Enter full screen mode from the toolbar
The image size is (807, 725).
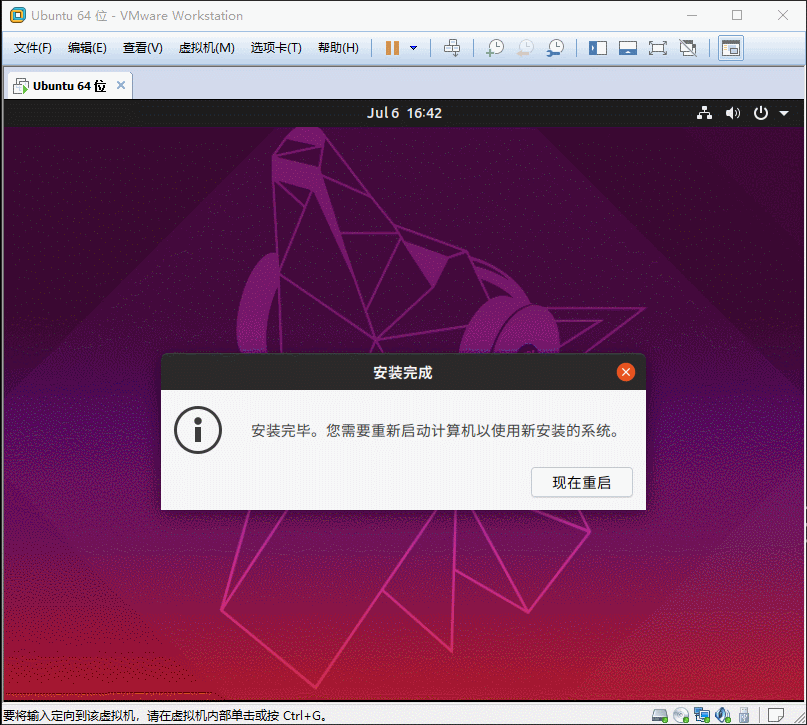[657, 48]
